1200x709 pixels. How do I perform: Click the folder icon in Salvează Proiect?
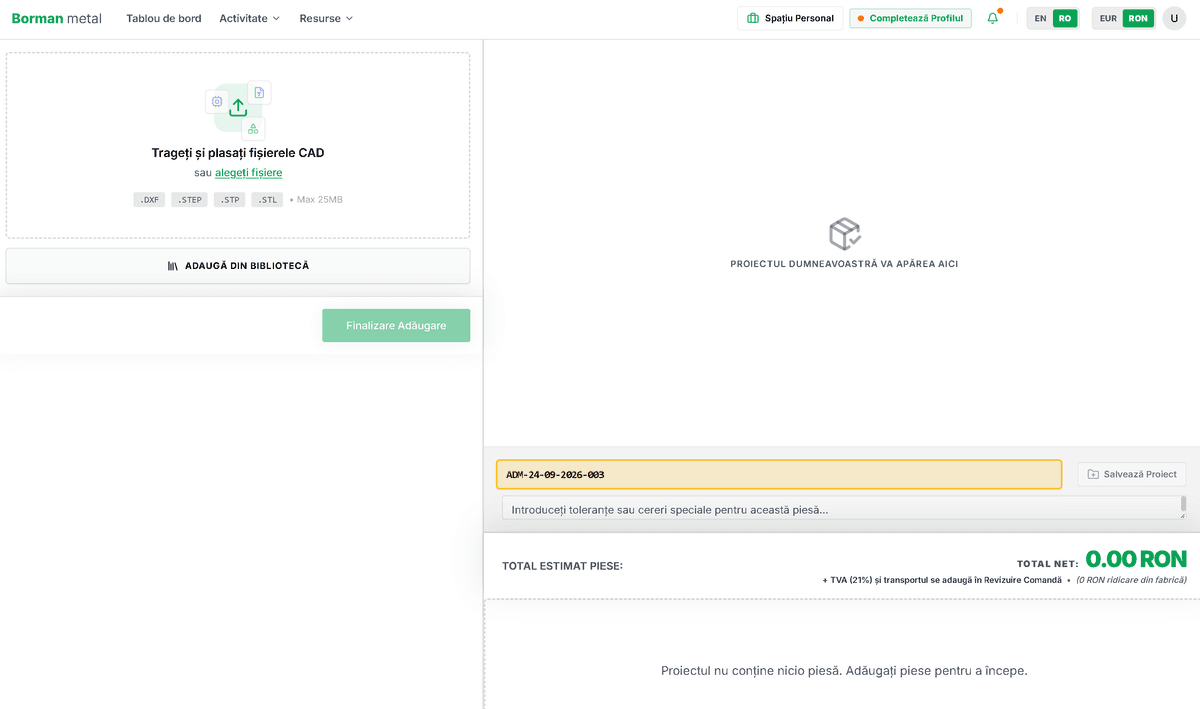[x=1093, y=474]
